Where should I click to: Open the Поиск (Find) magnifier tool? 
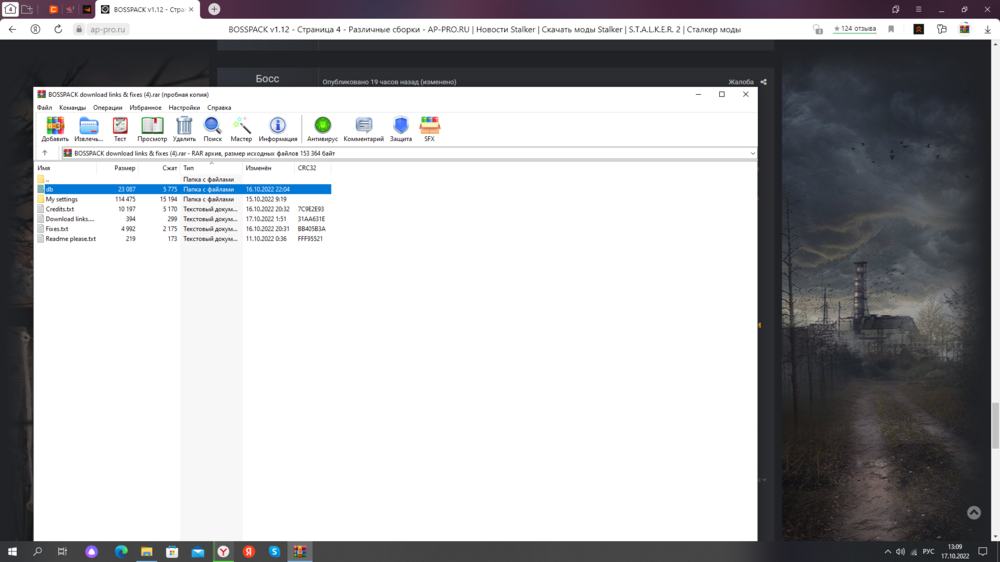[213, 128]
